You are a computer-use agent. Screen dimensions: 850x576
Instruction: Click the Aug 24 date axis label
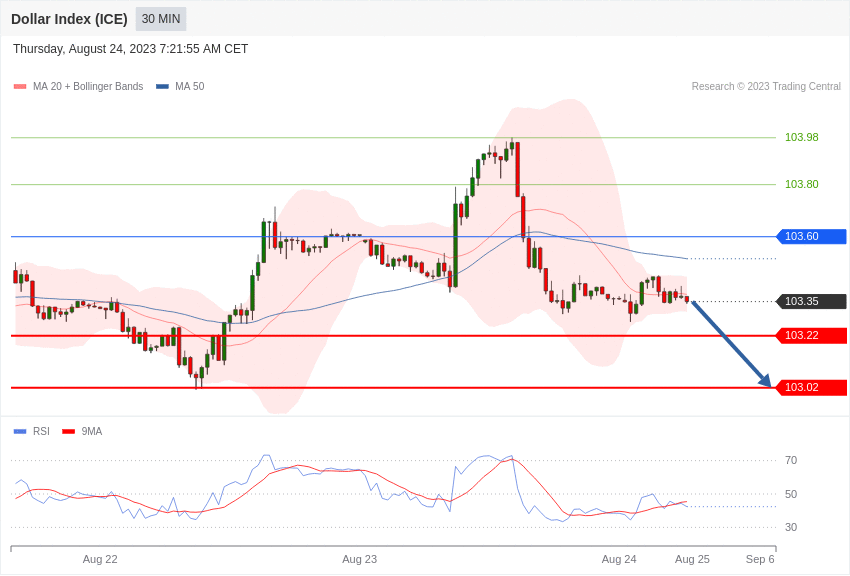click(619, 559)
